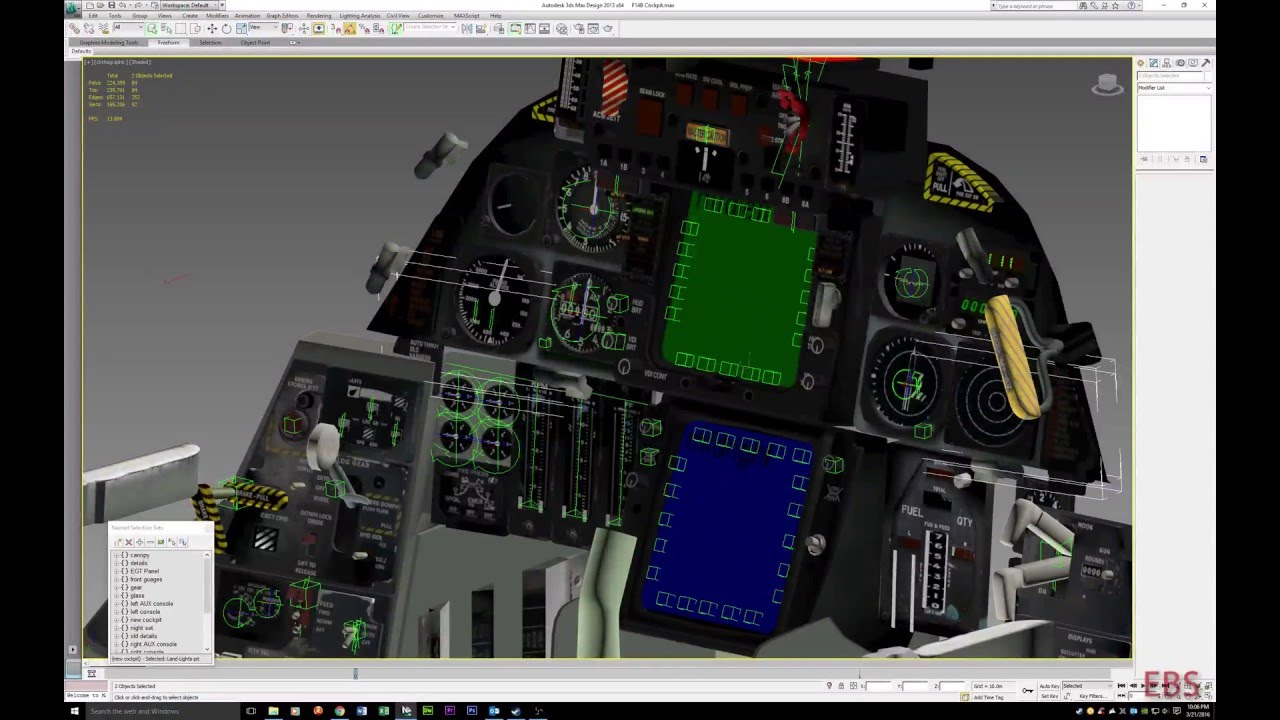Open the Material Editor icon
This screenshot has height=720, width=1280.
561,28
